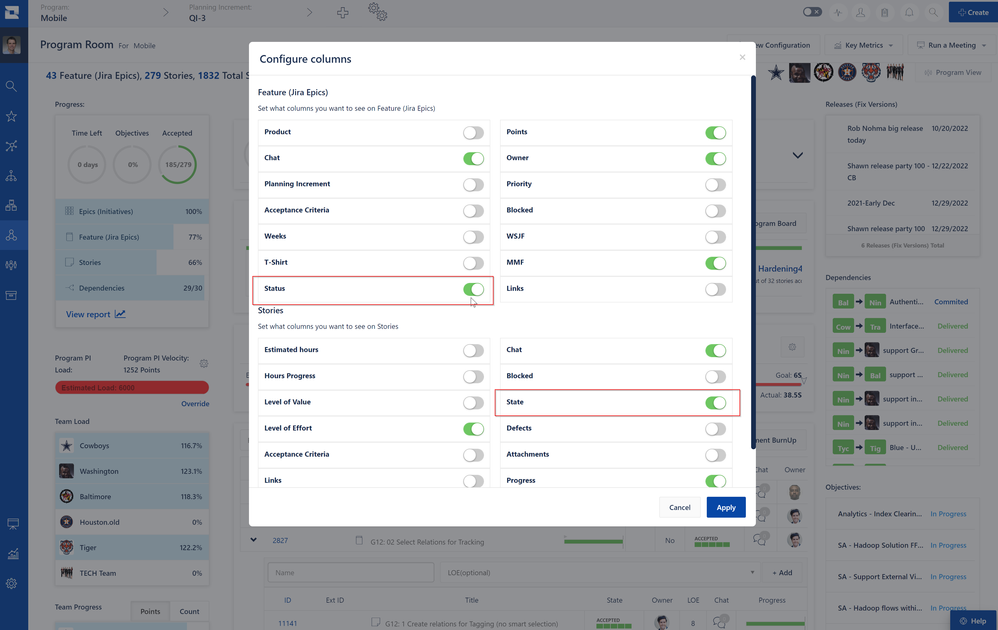Image resolution: width=998 pixels, height=630 pixels.
Task: Open the chart reports icon in sidebar
Action: coord(13,554)
